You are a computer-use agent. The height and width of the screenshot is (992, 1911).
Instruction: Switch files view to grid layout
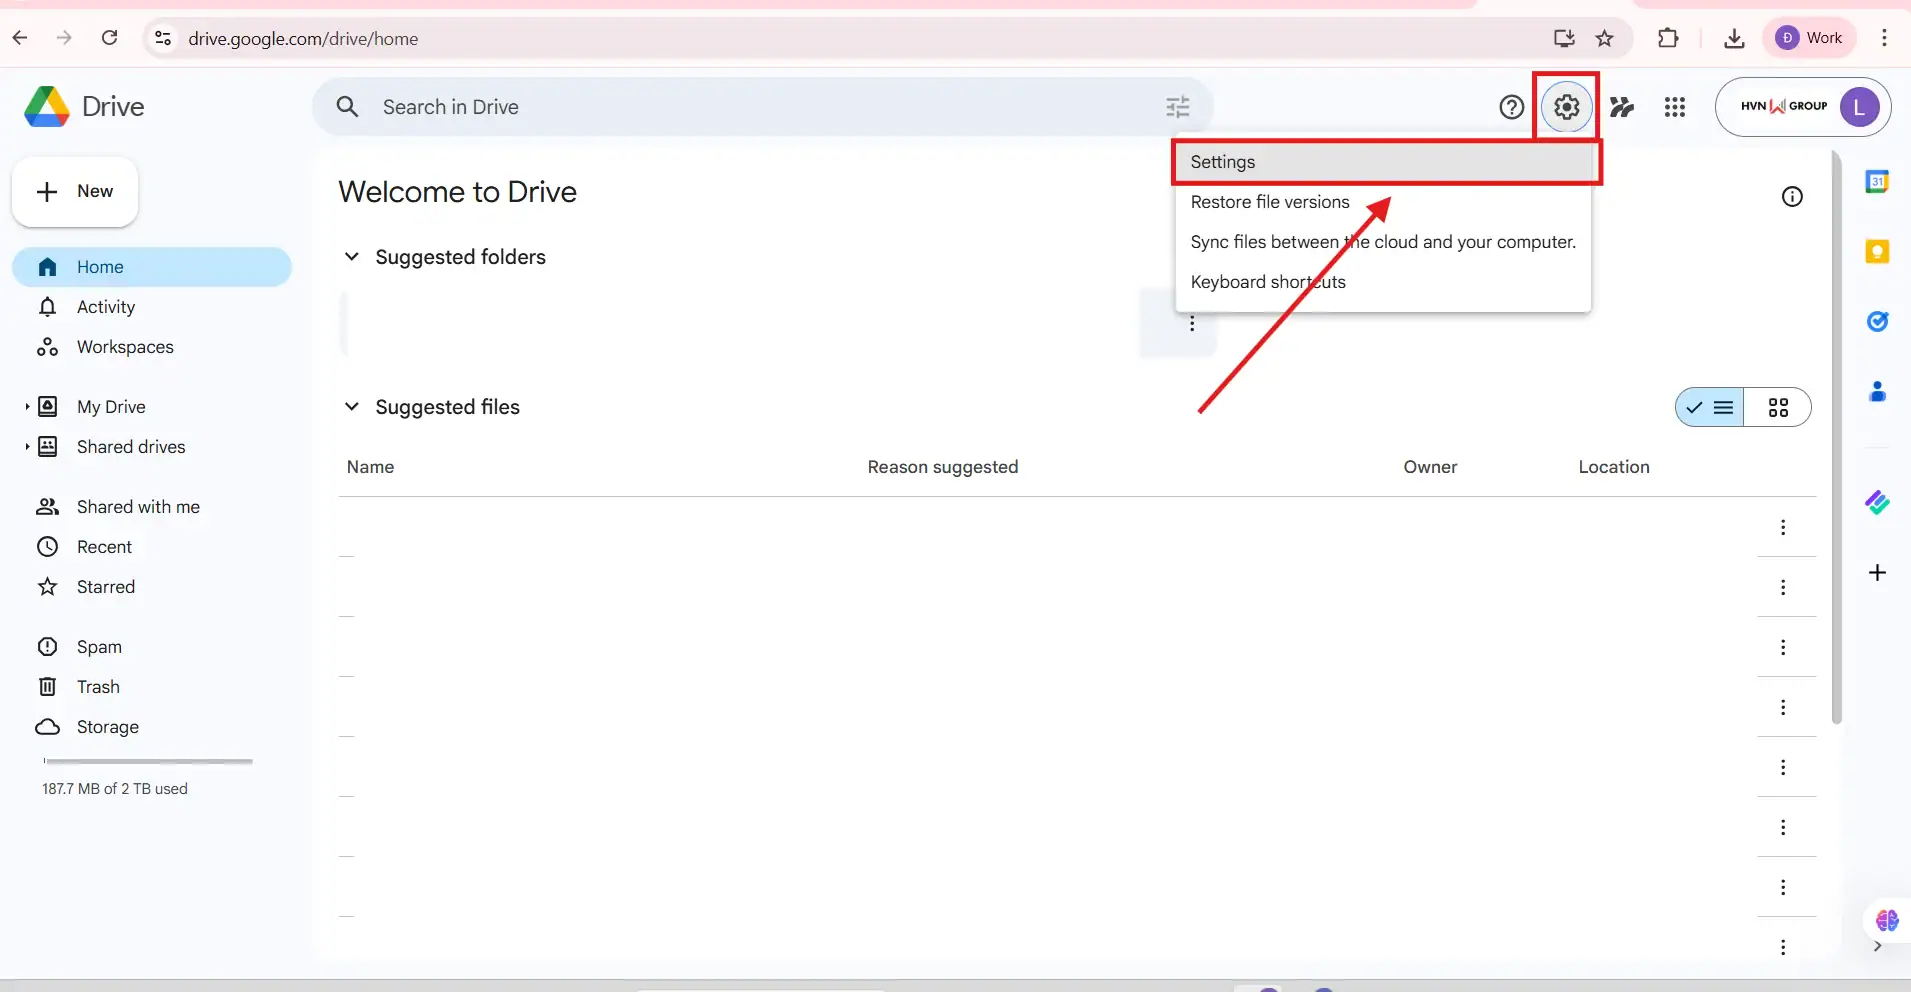click(1780, 407)
